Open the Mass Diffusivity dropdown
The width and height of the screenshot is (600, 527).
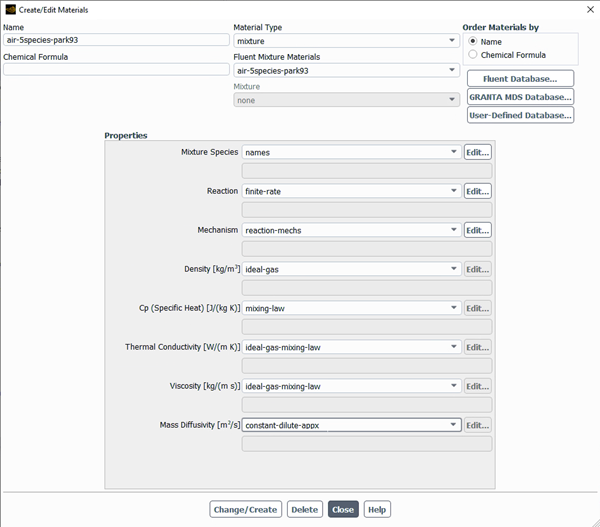351,425
